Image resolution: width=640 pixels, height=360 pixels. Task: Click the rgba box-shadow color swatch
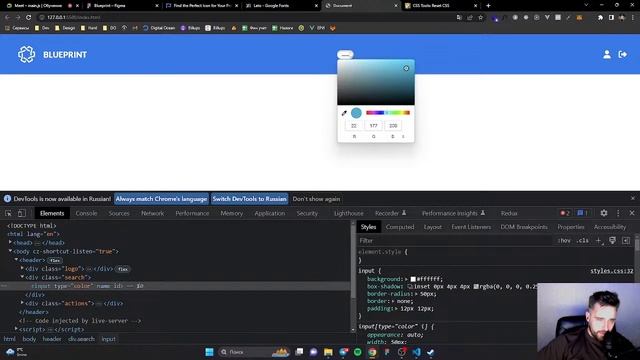click(x=476, y=287)
